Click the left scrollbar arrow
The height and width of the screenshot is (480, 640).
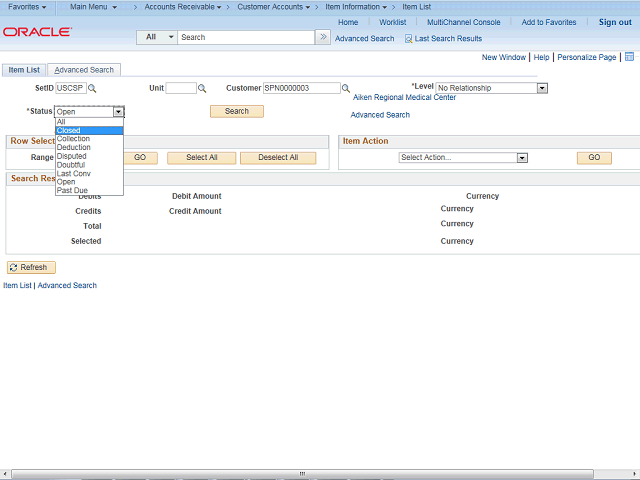4,473
